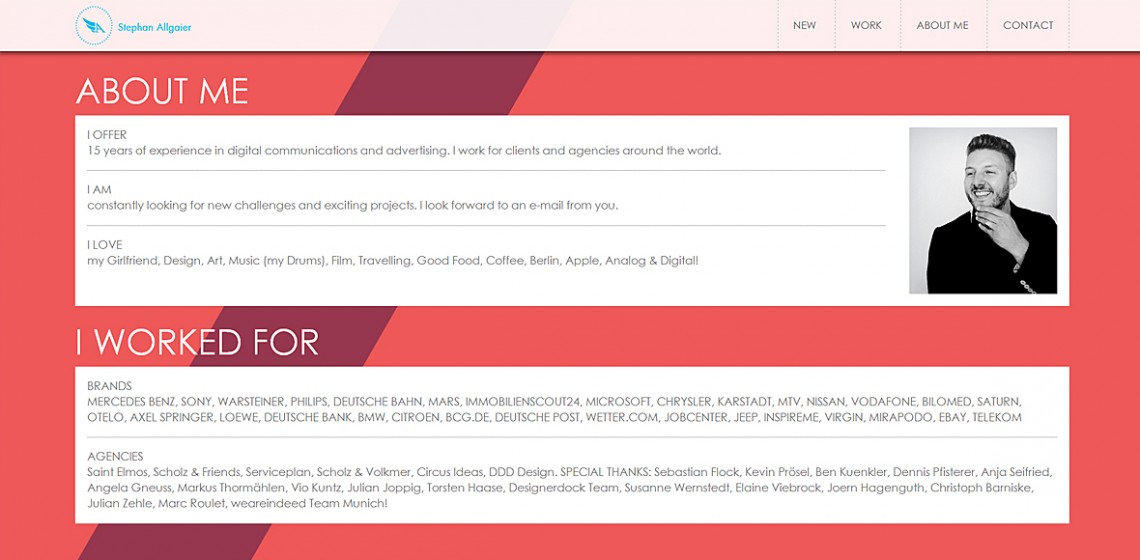Click the MICROSOFT brand name

point(619,401)
